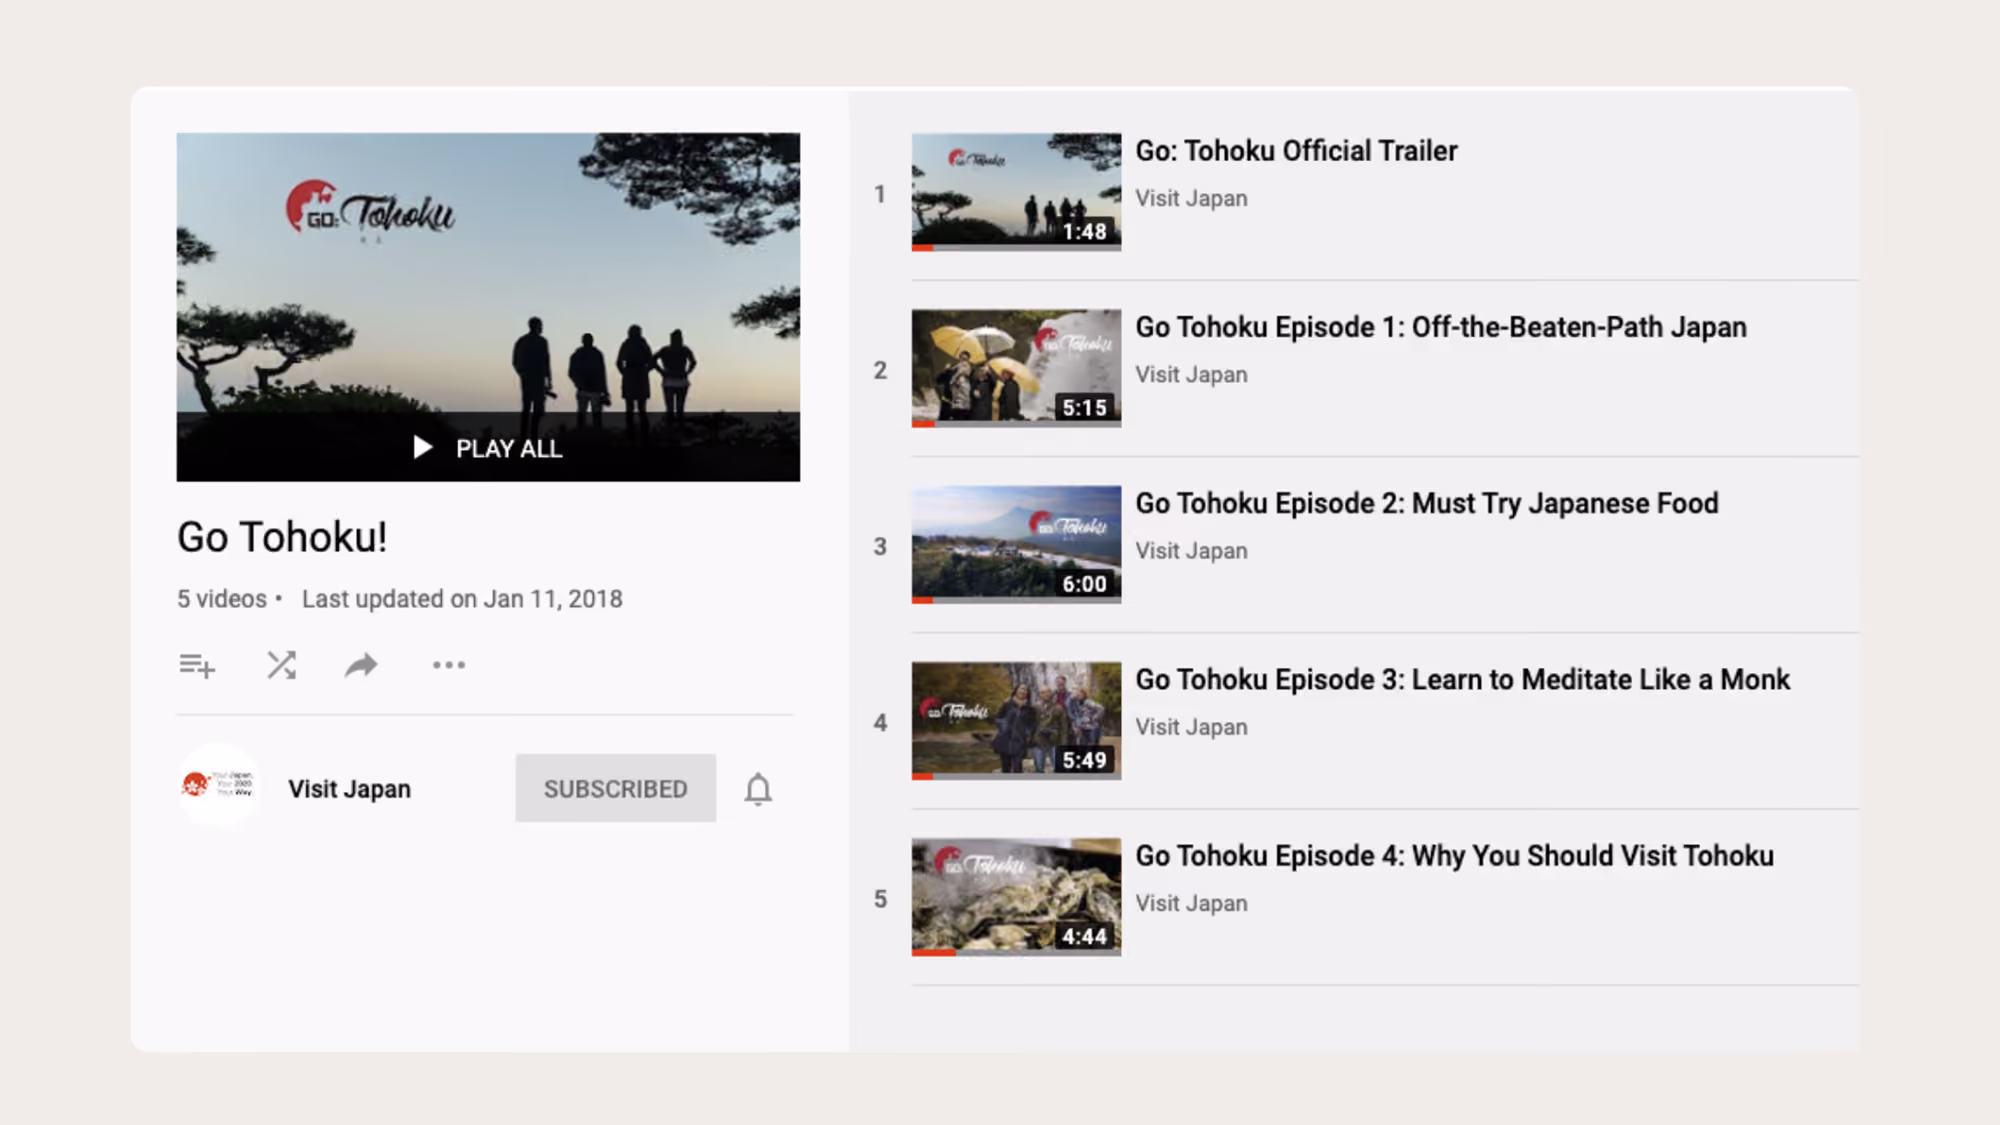Shuffle the Go Tohoku! playlist
Screen dimensions: 2000x1125
tap(281, 665)
